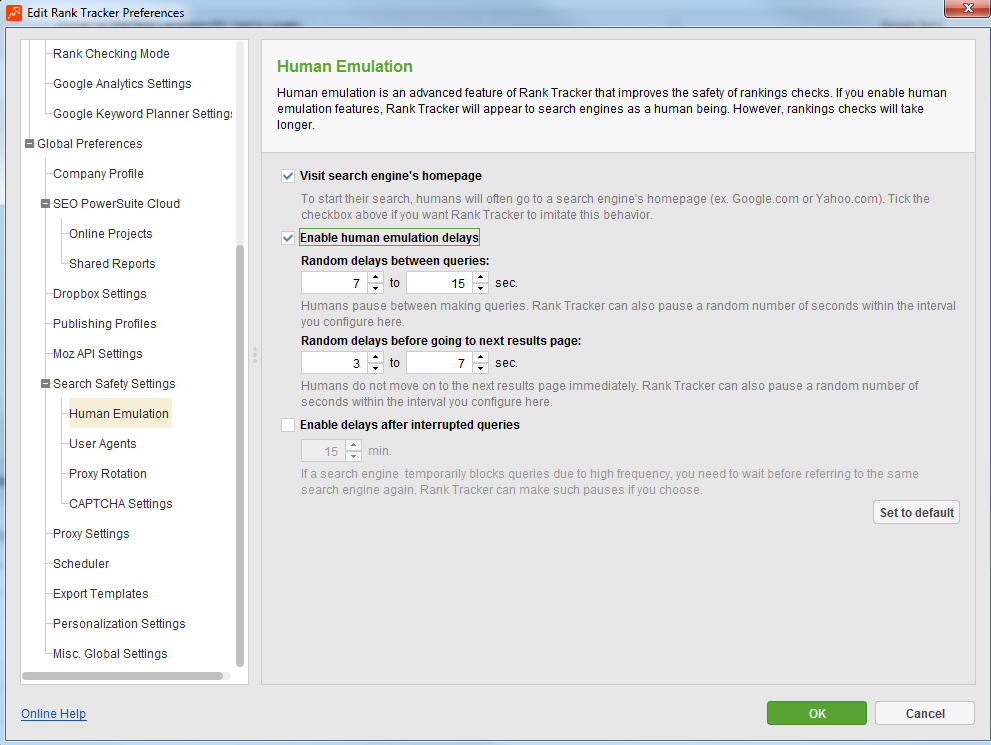The height and width of the screenshot is (745, 991).
Task: Toggle Enable human emulation delays checkbox
Action: tap(288, 238)
